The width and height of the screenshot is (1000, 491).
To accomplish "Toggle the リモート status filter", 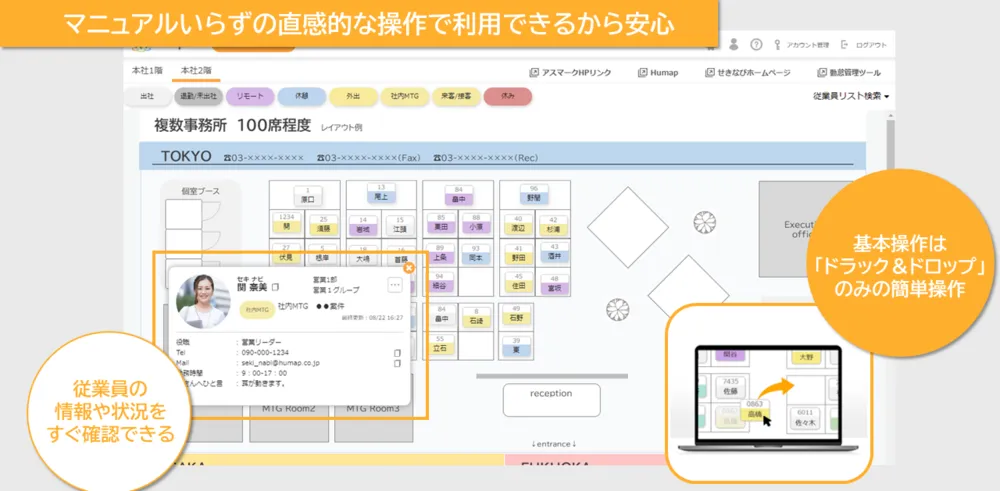I will [x=250, y=96].
